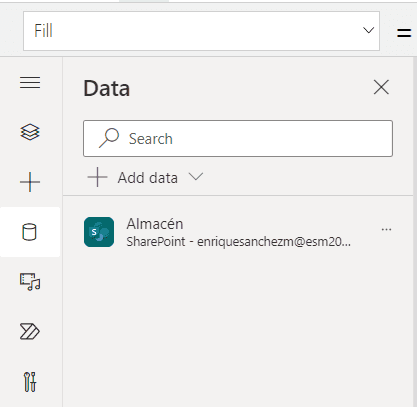This screenshot has width=417, height=407.
Task: Focus the Search data input field
Action: click(238, 138)
